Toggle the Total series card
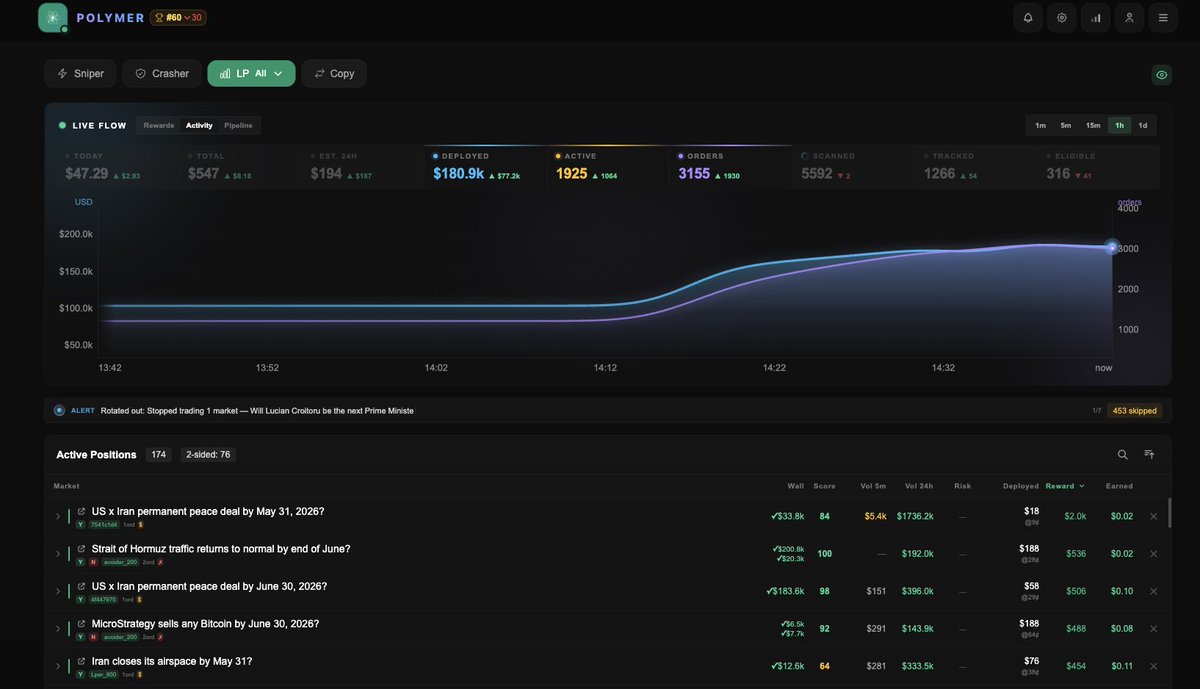 [x=240, y=167]
